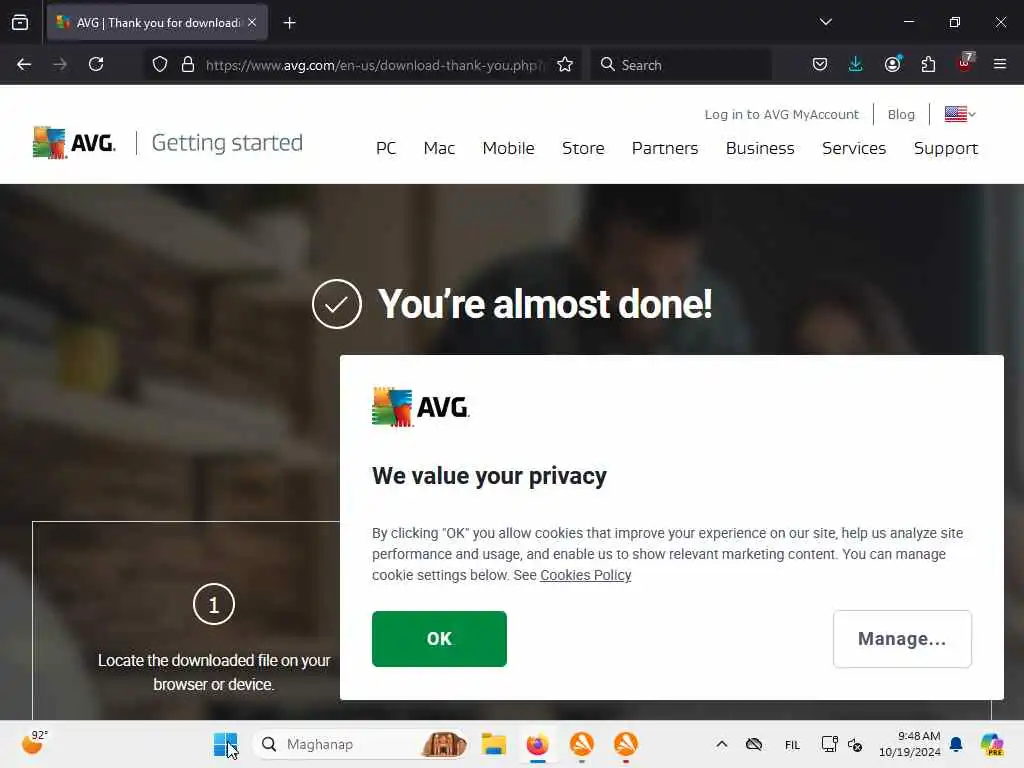
Task: Switch to Firefox in the taskbar
Action: (537, 744)
